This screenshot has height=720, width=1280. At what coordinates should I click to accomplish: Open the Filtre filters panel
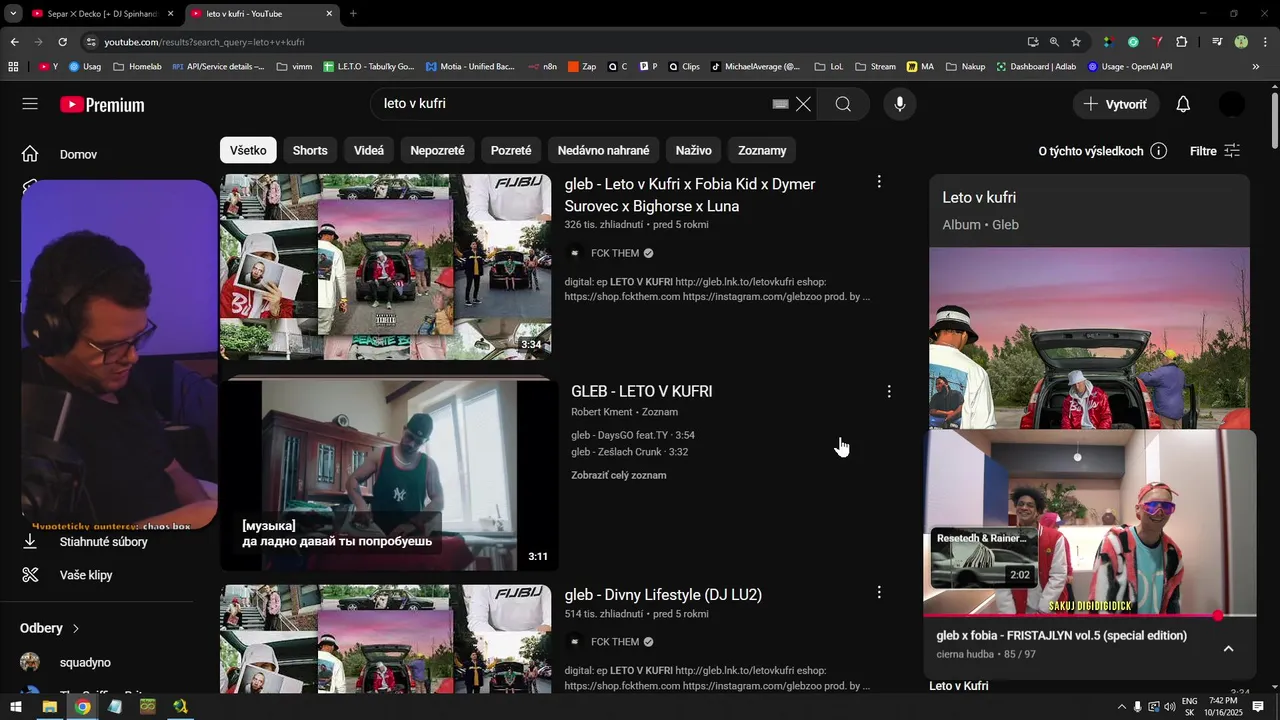[x=1215, y=151]
